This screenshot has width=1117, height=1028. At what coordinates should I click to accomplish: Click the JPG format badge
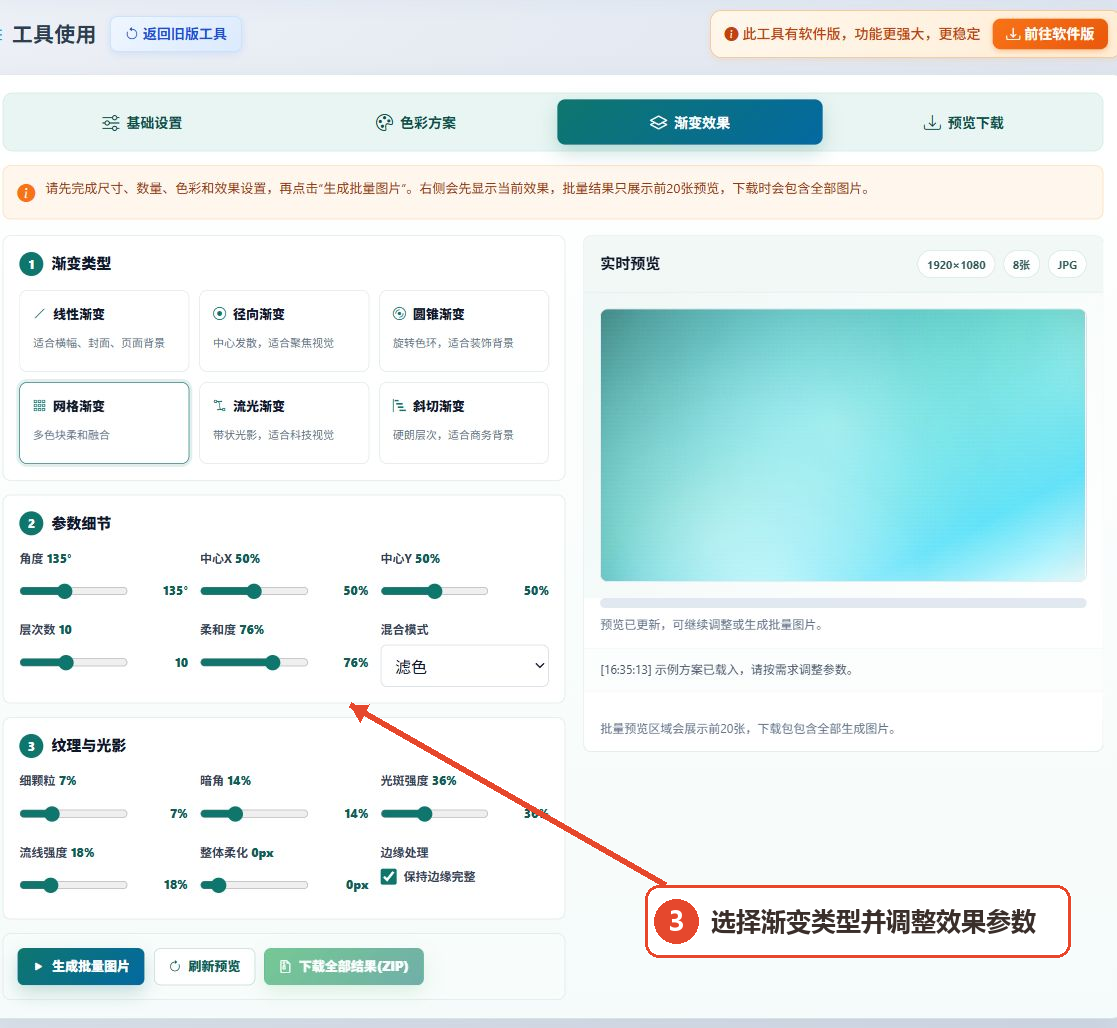coord(1066,265)
